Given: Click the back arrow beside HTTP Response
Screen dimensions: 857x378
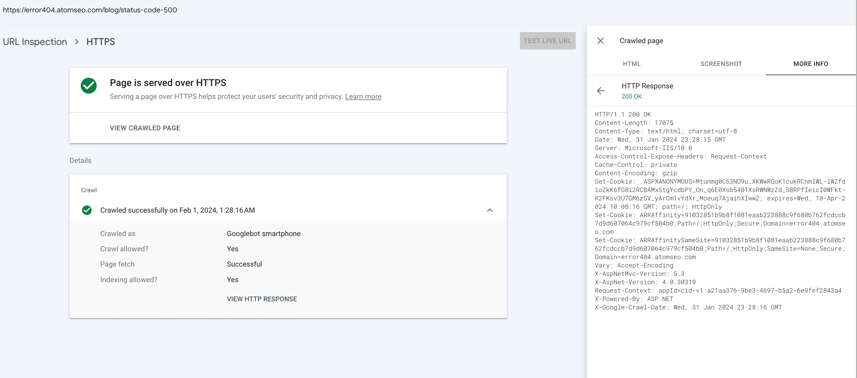Looking at the screenshot, I should [x=601, y=91].
